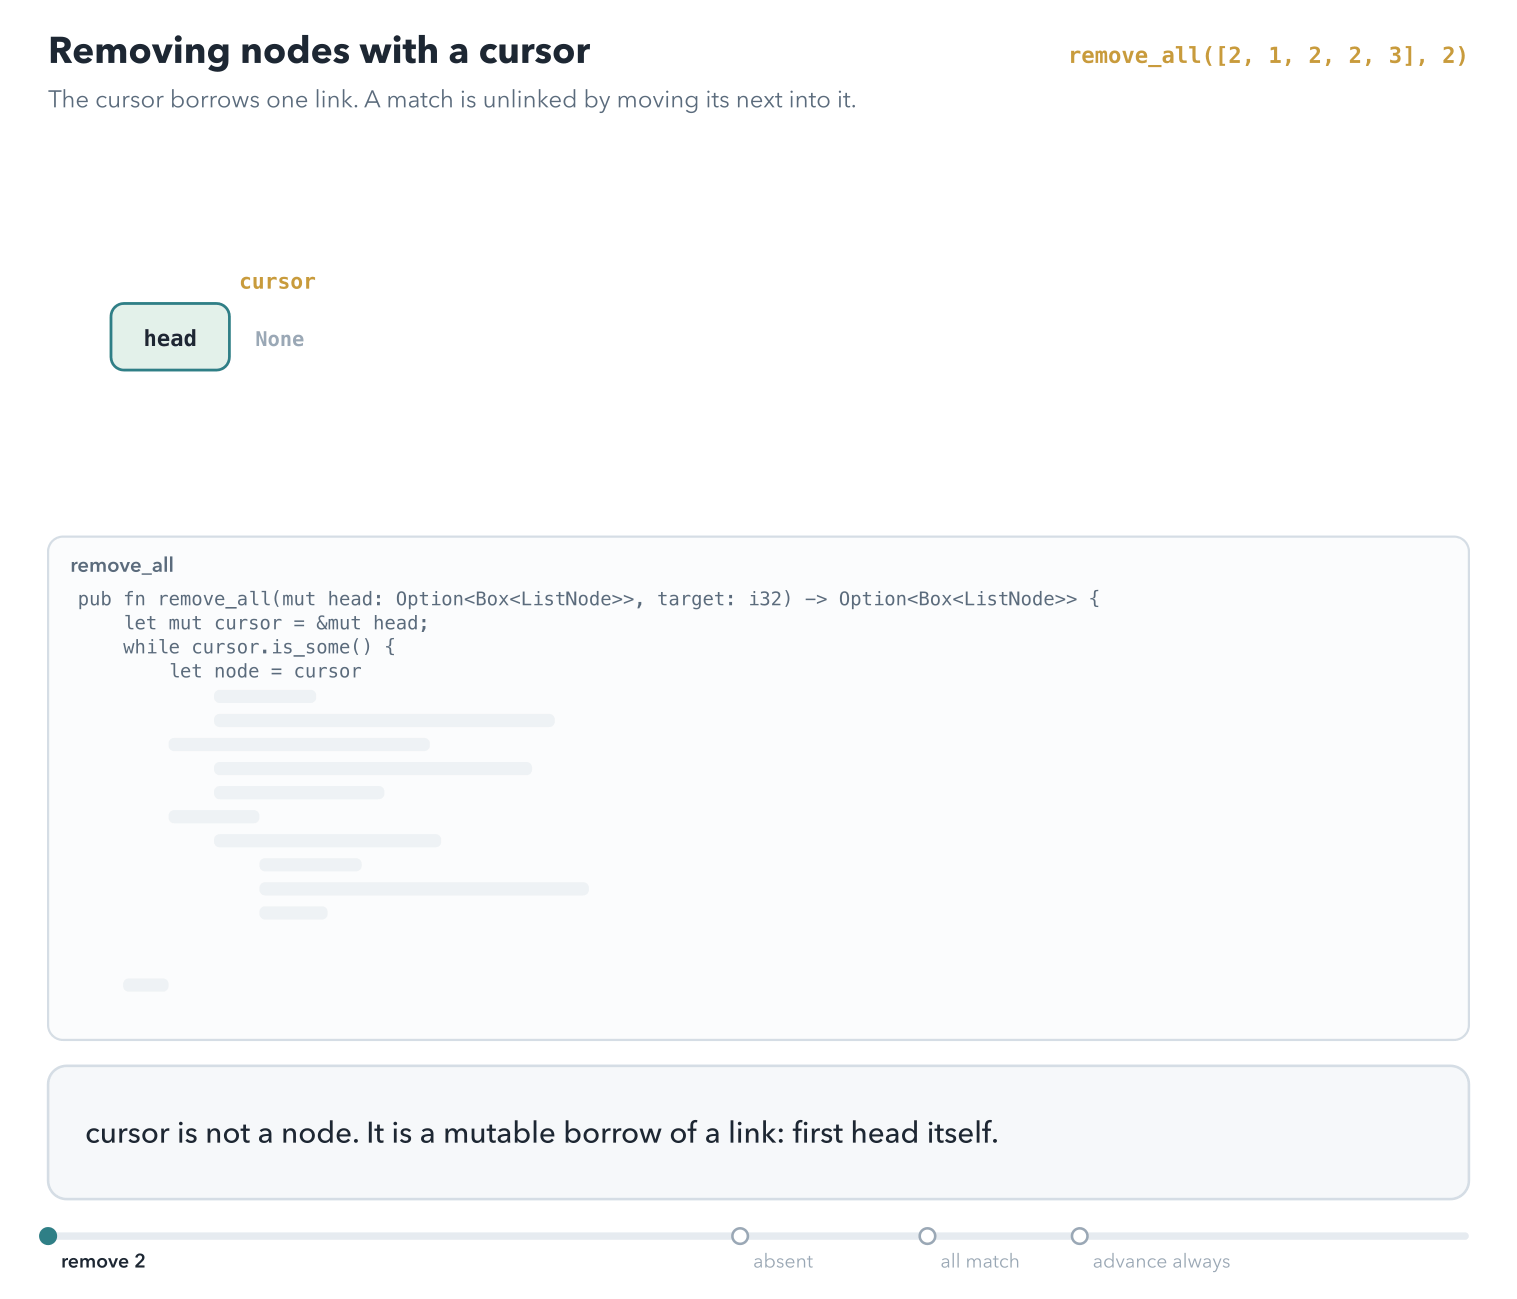This screenshot has width=1517, height=1299.
Task: Click the "absent" chapter label
Action: point(783,1262)
